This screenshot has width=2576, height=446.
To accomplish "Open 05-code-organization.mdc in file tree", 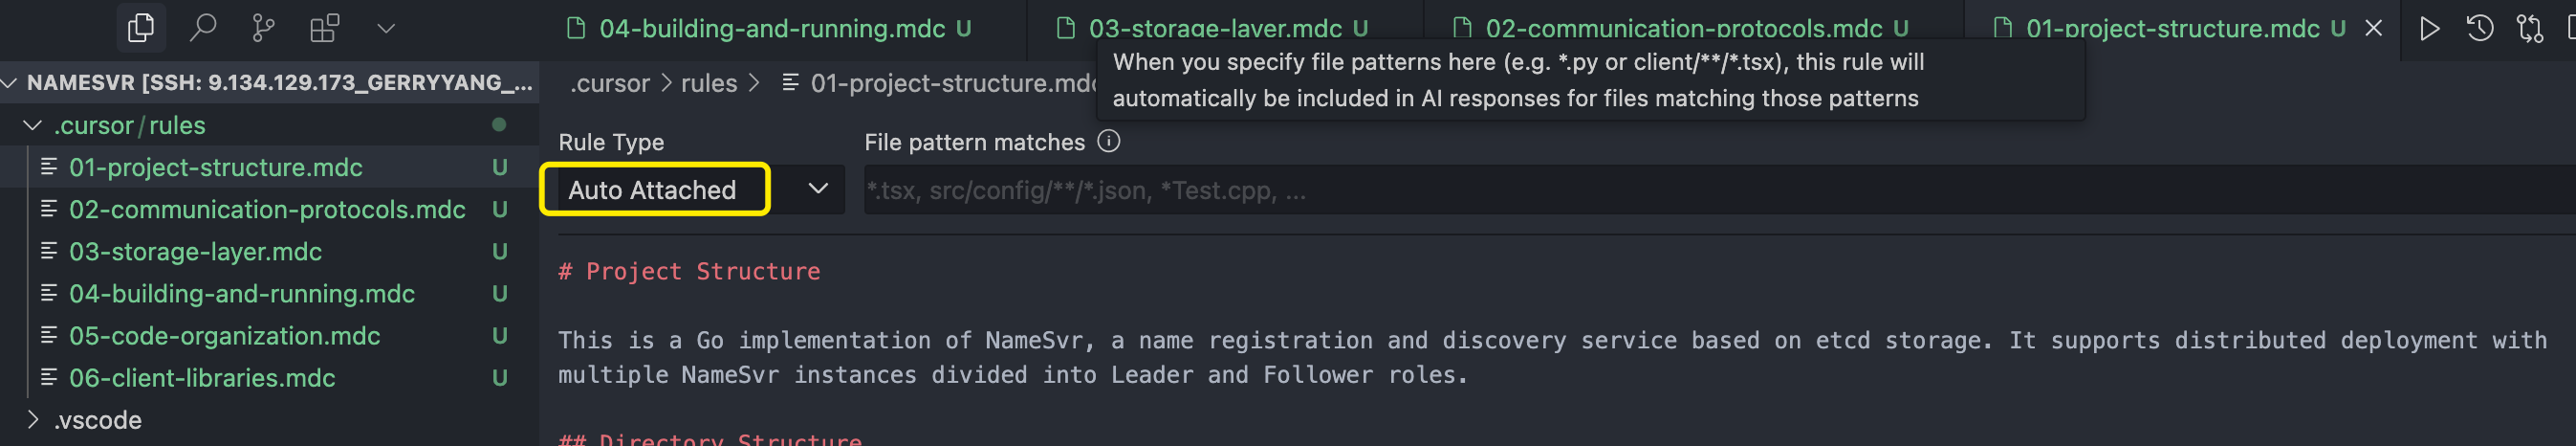I will pos(224,335).
